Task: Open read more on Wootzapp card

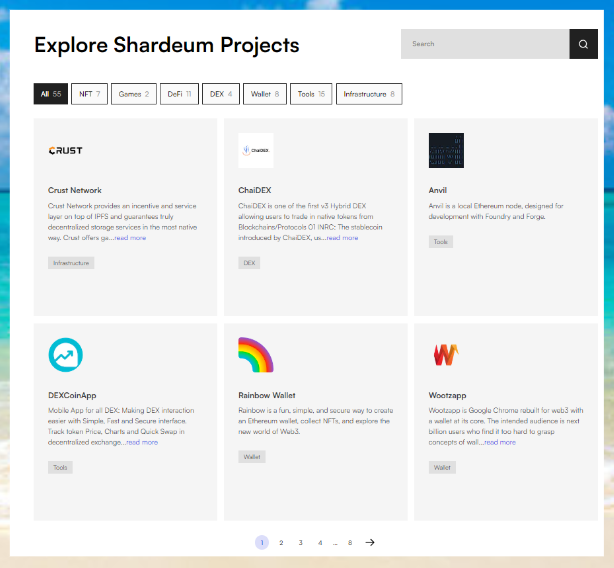Action: click(x=500, y=442)
